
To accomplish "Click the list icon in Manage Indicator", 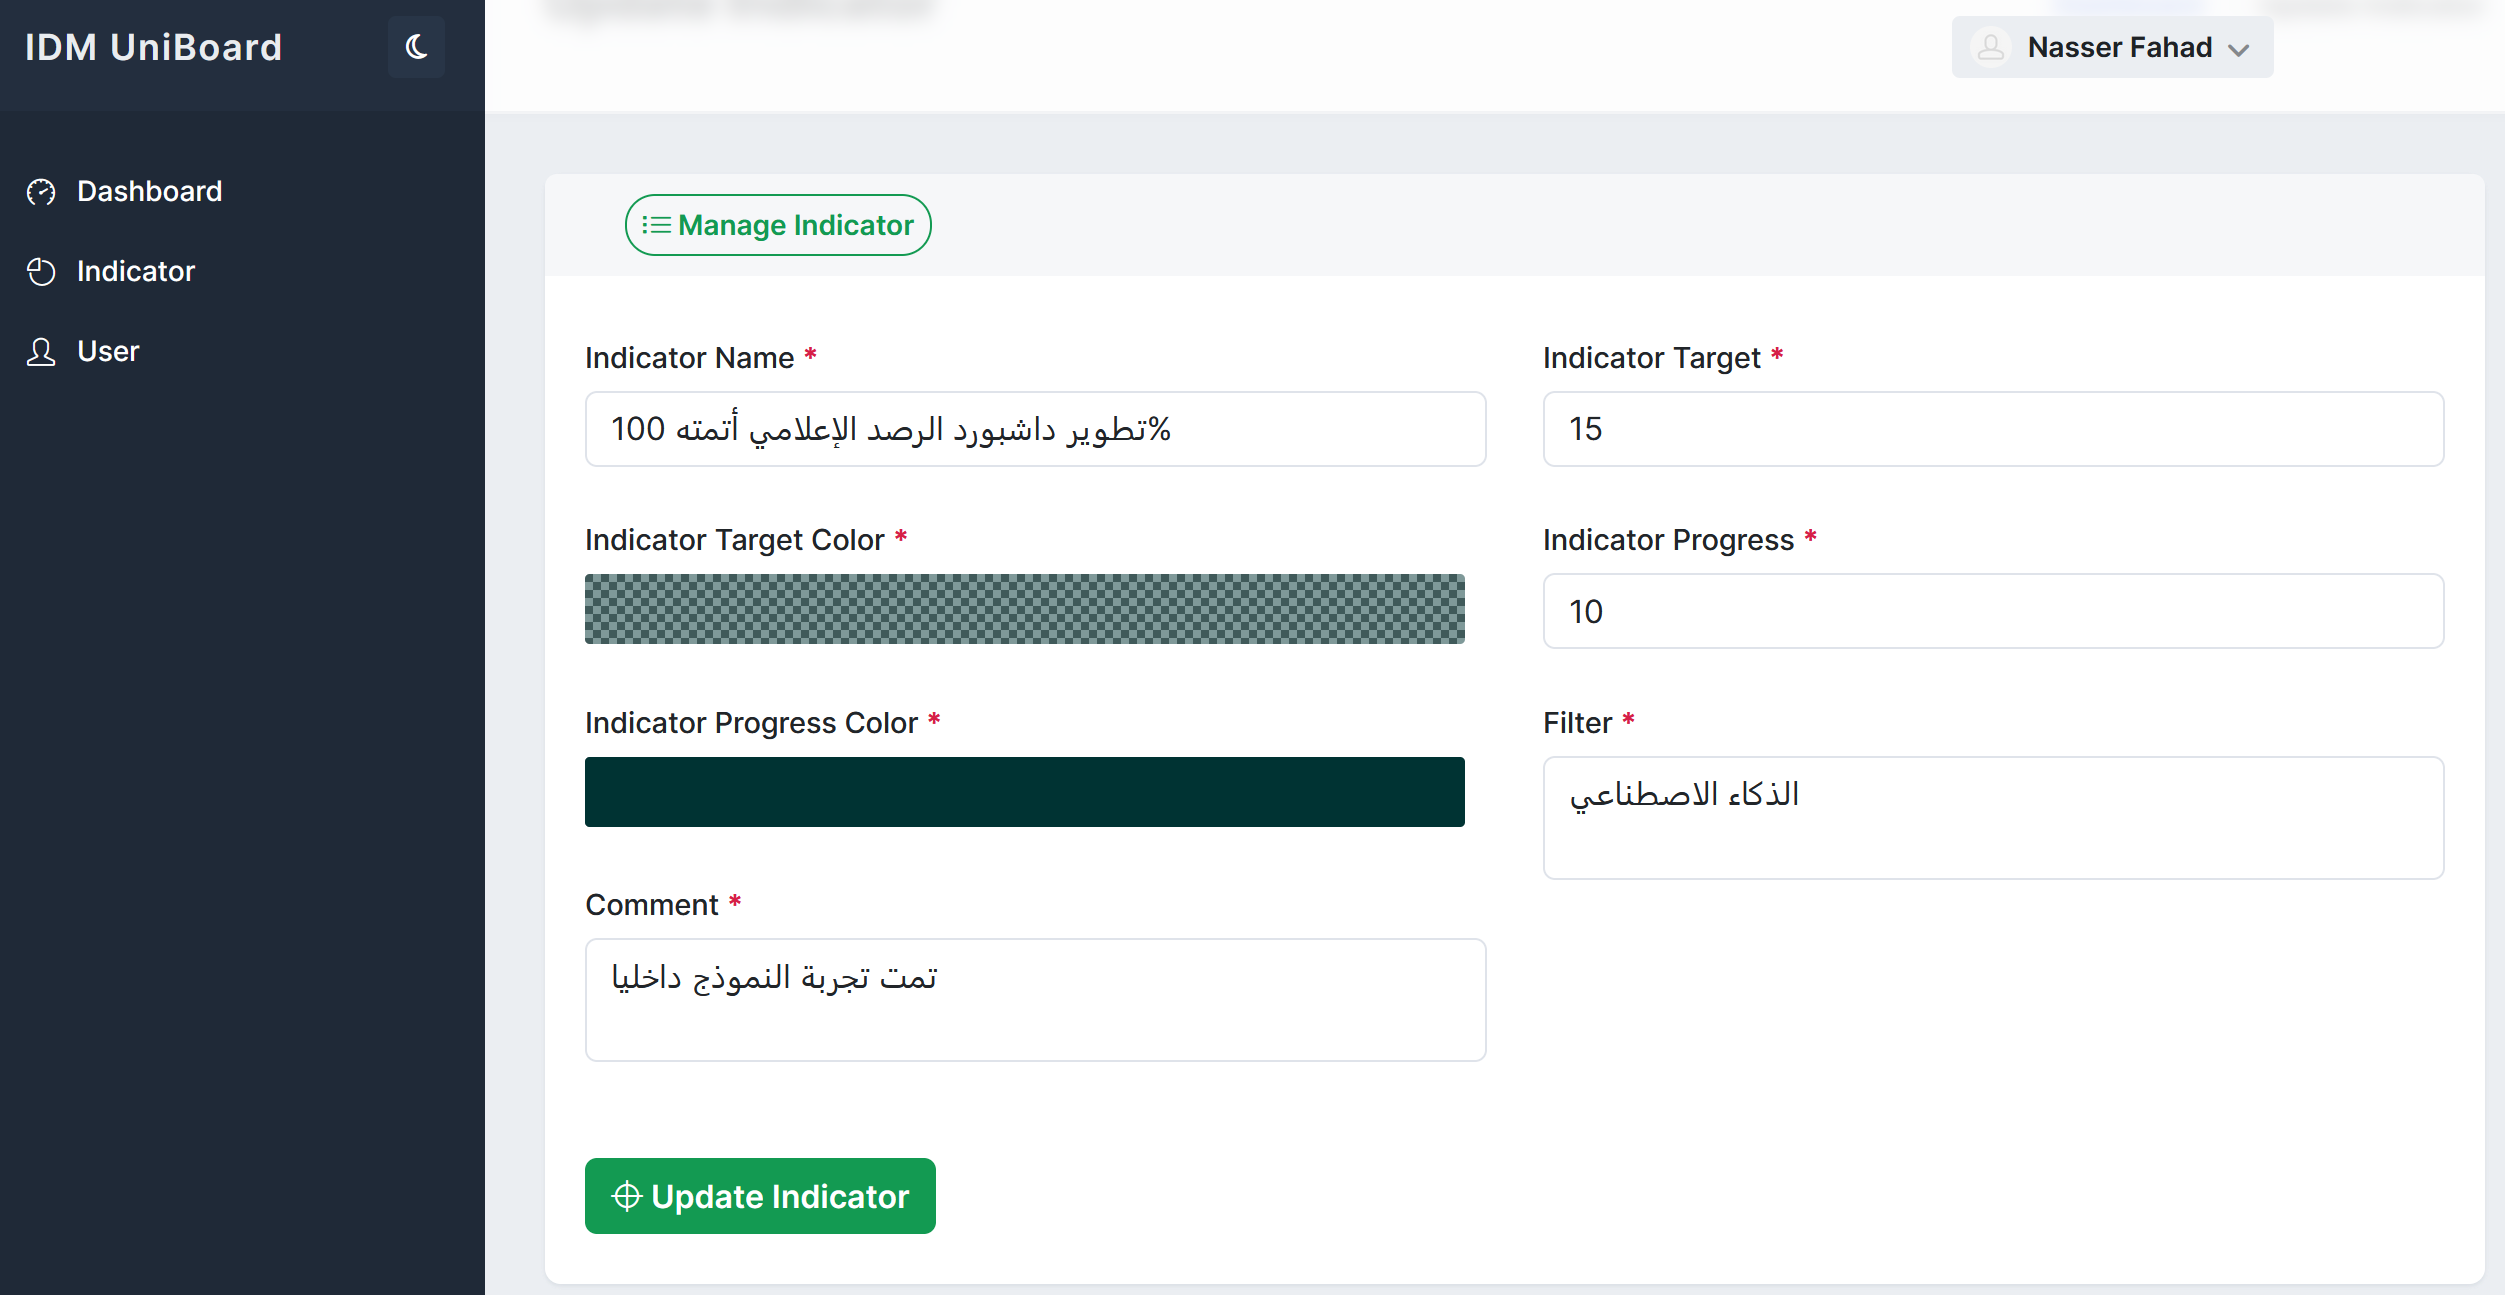I will pos(656,225).
